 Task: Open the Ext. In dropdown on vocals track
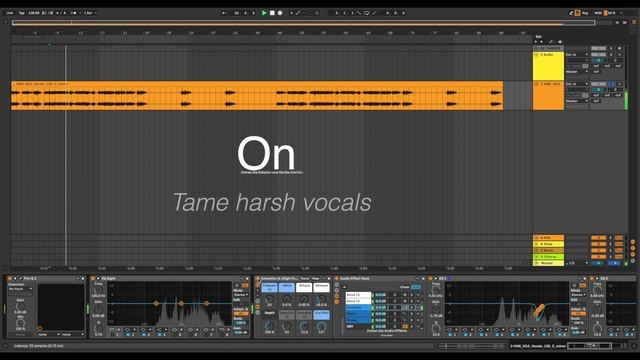[577, 84]
